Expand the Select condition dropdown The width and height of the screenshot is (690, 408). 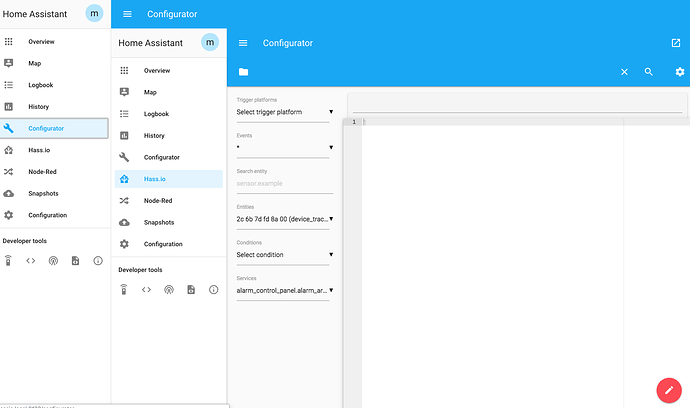[283, 254]
